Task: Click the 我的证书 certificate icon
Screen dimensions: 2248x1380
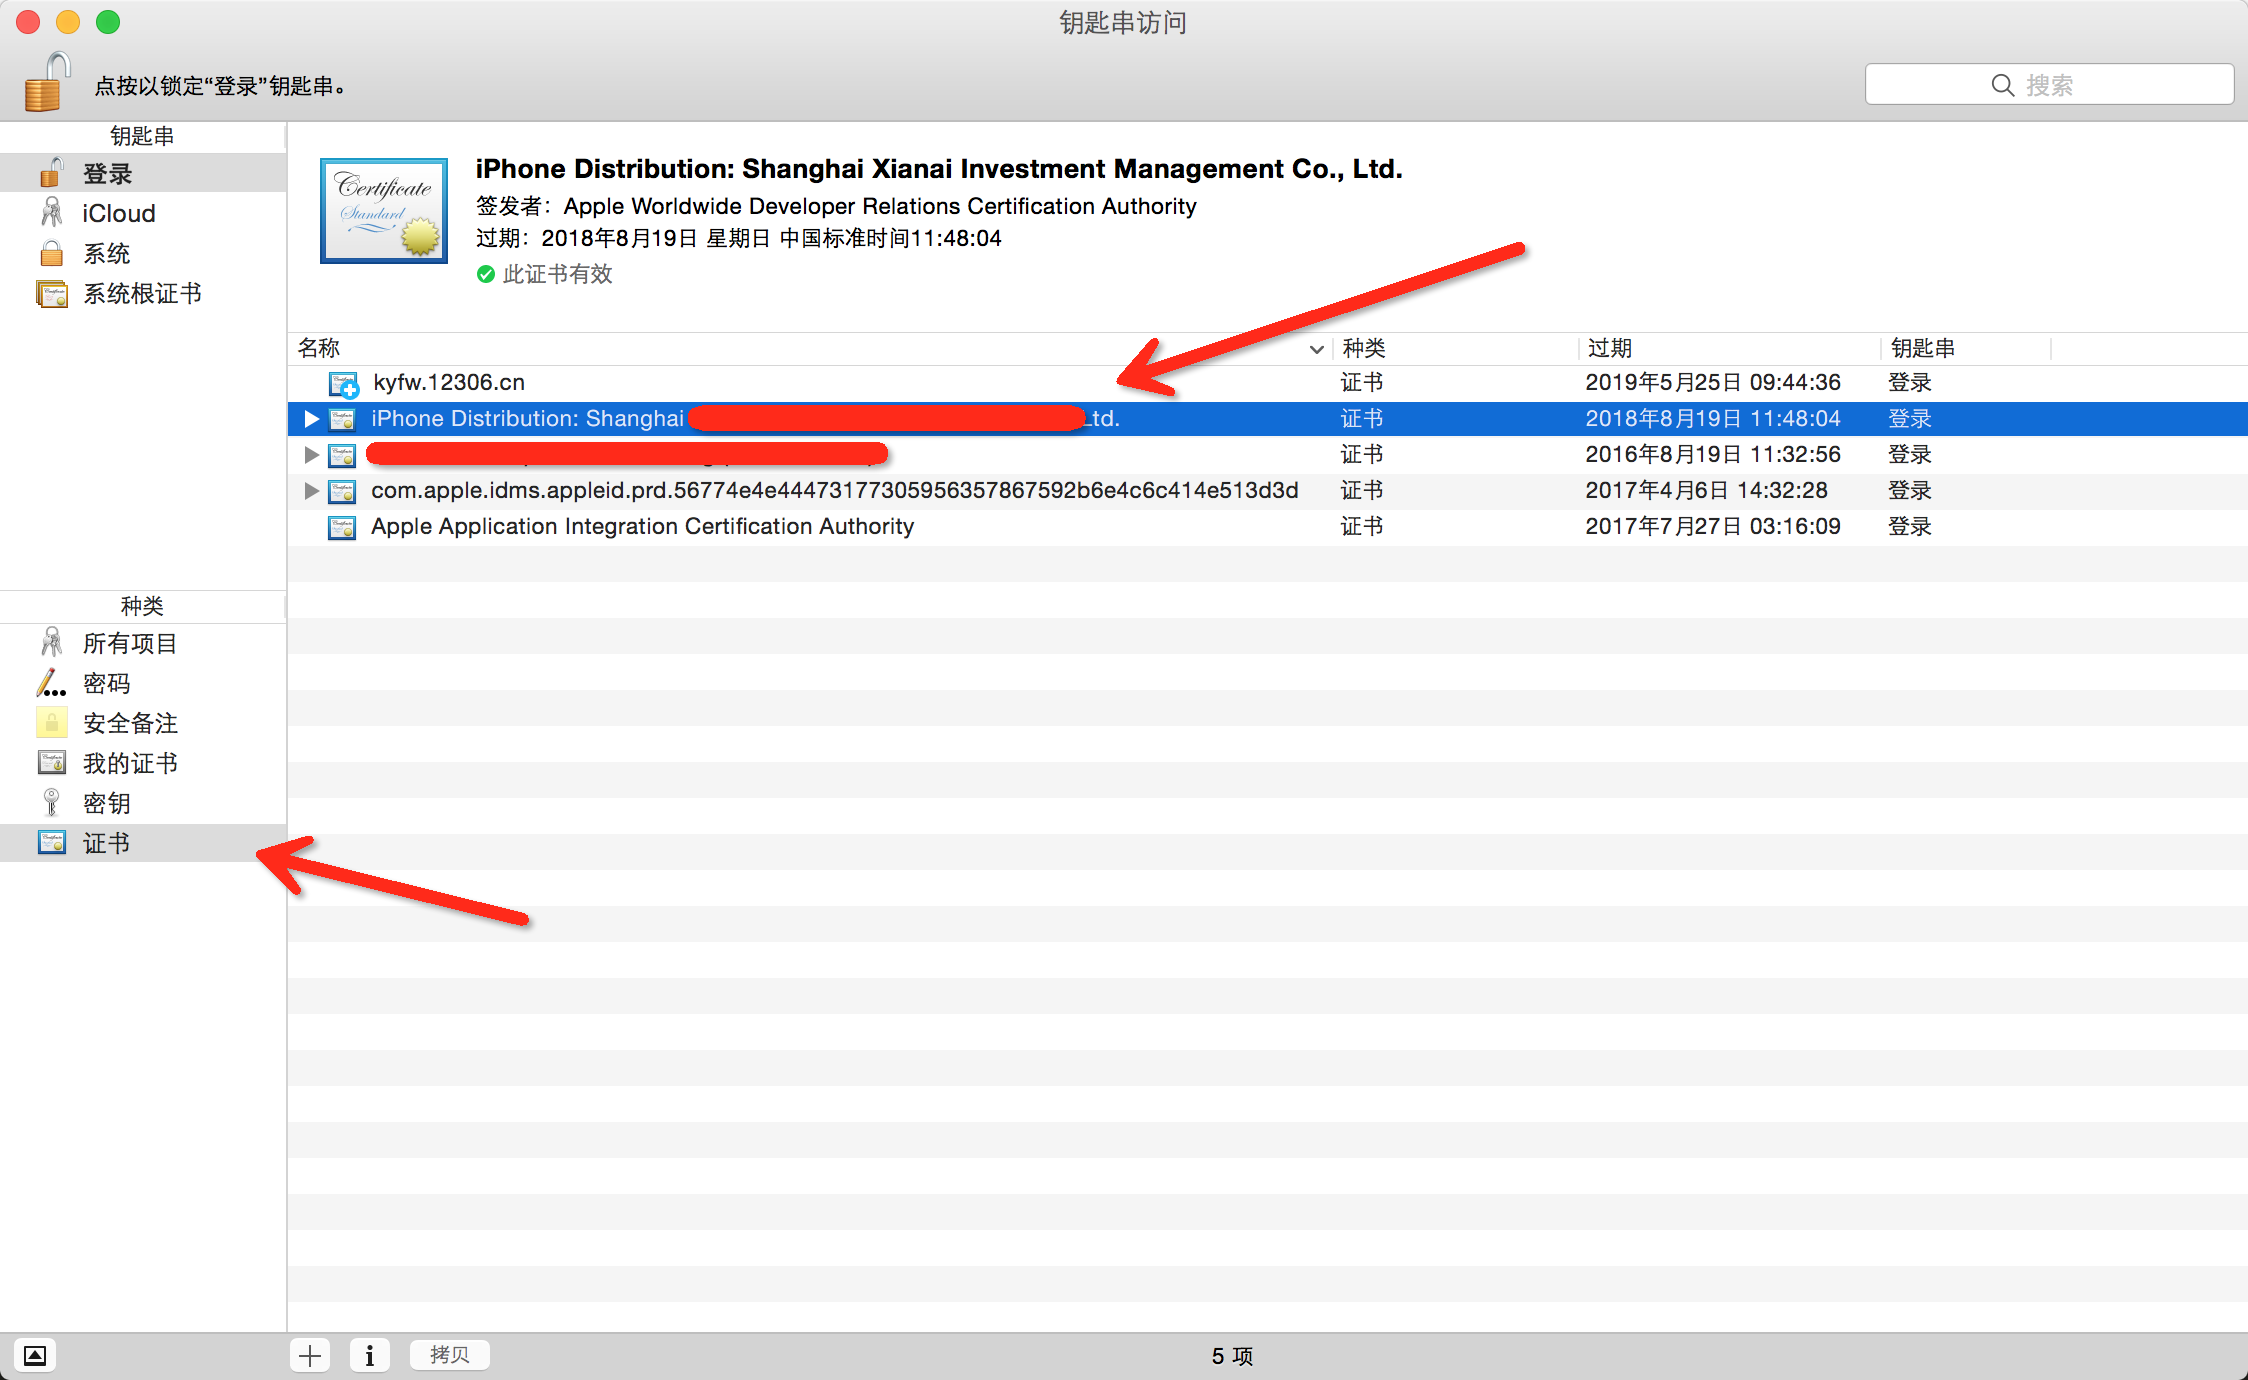Action: tap(51, 762)
